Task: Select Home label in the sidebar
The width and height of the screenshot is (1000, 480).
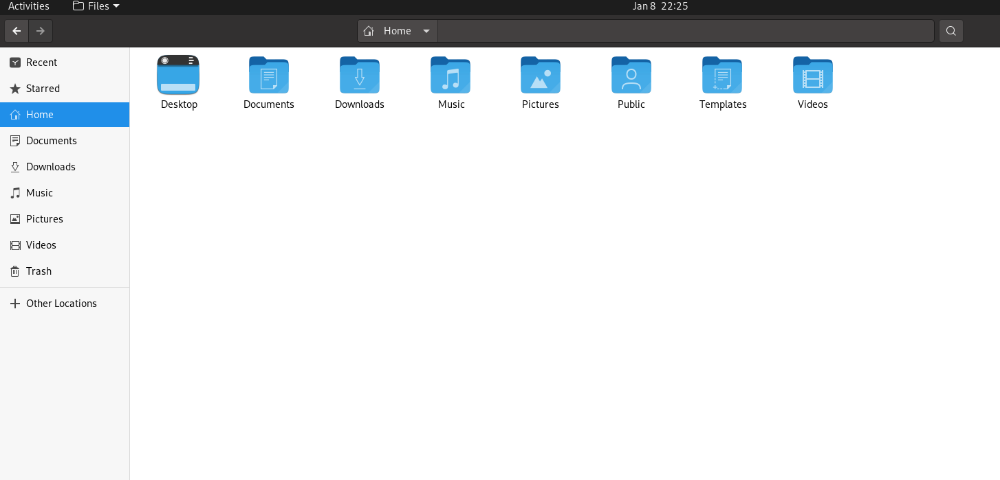Action: [40, 115]
